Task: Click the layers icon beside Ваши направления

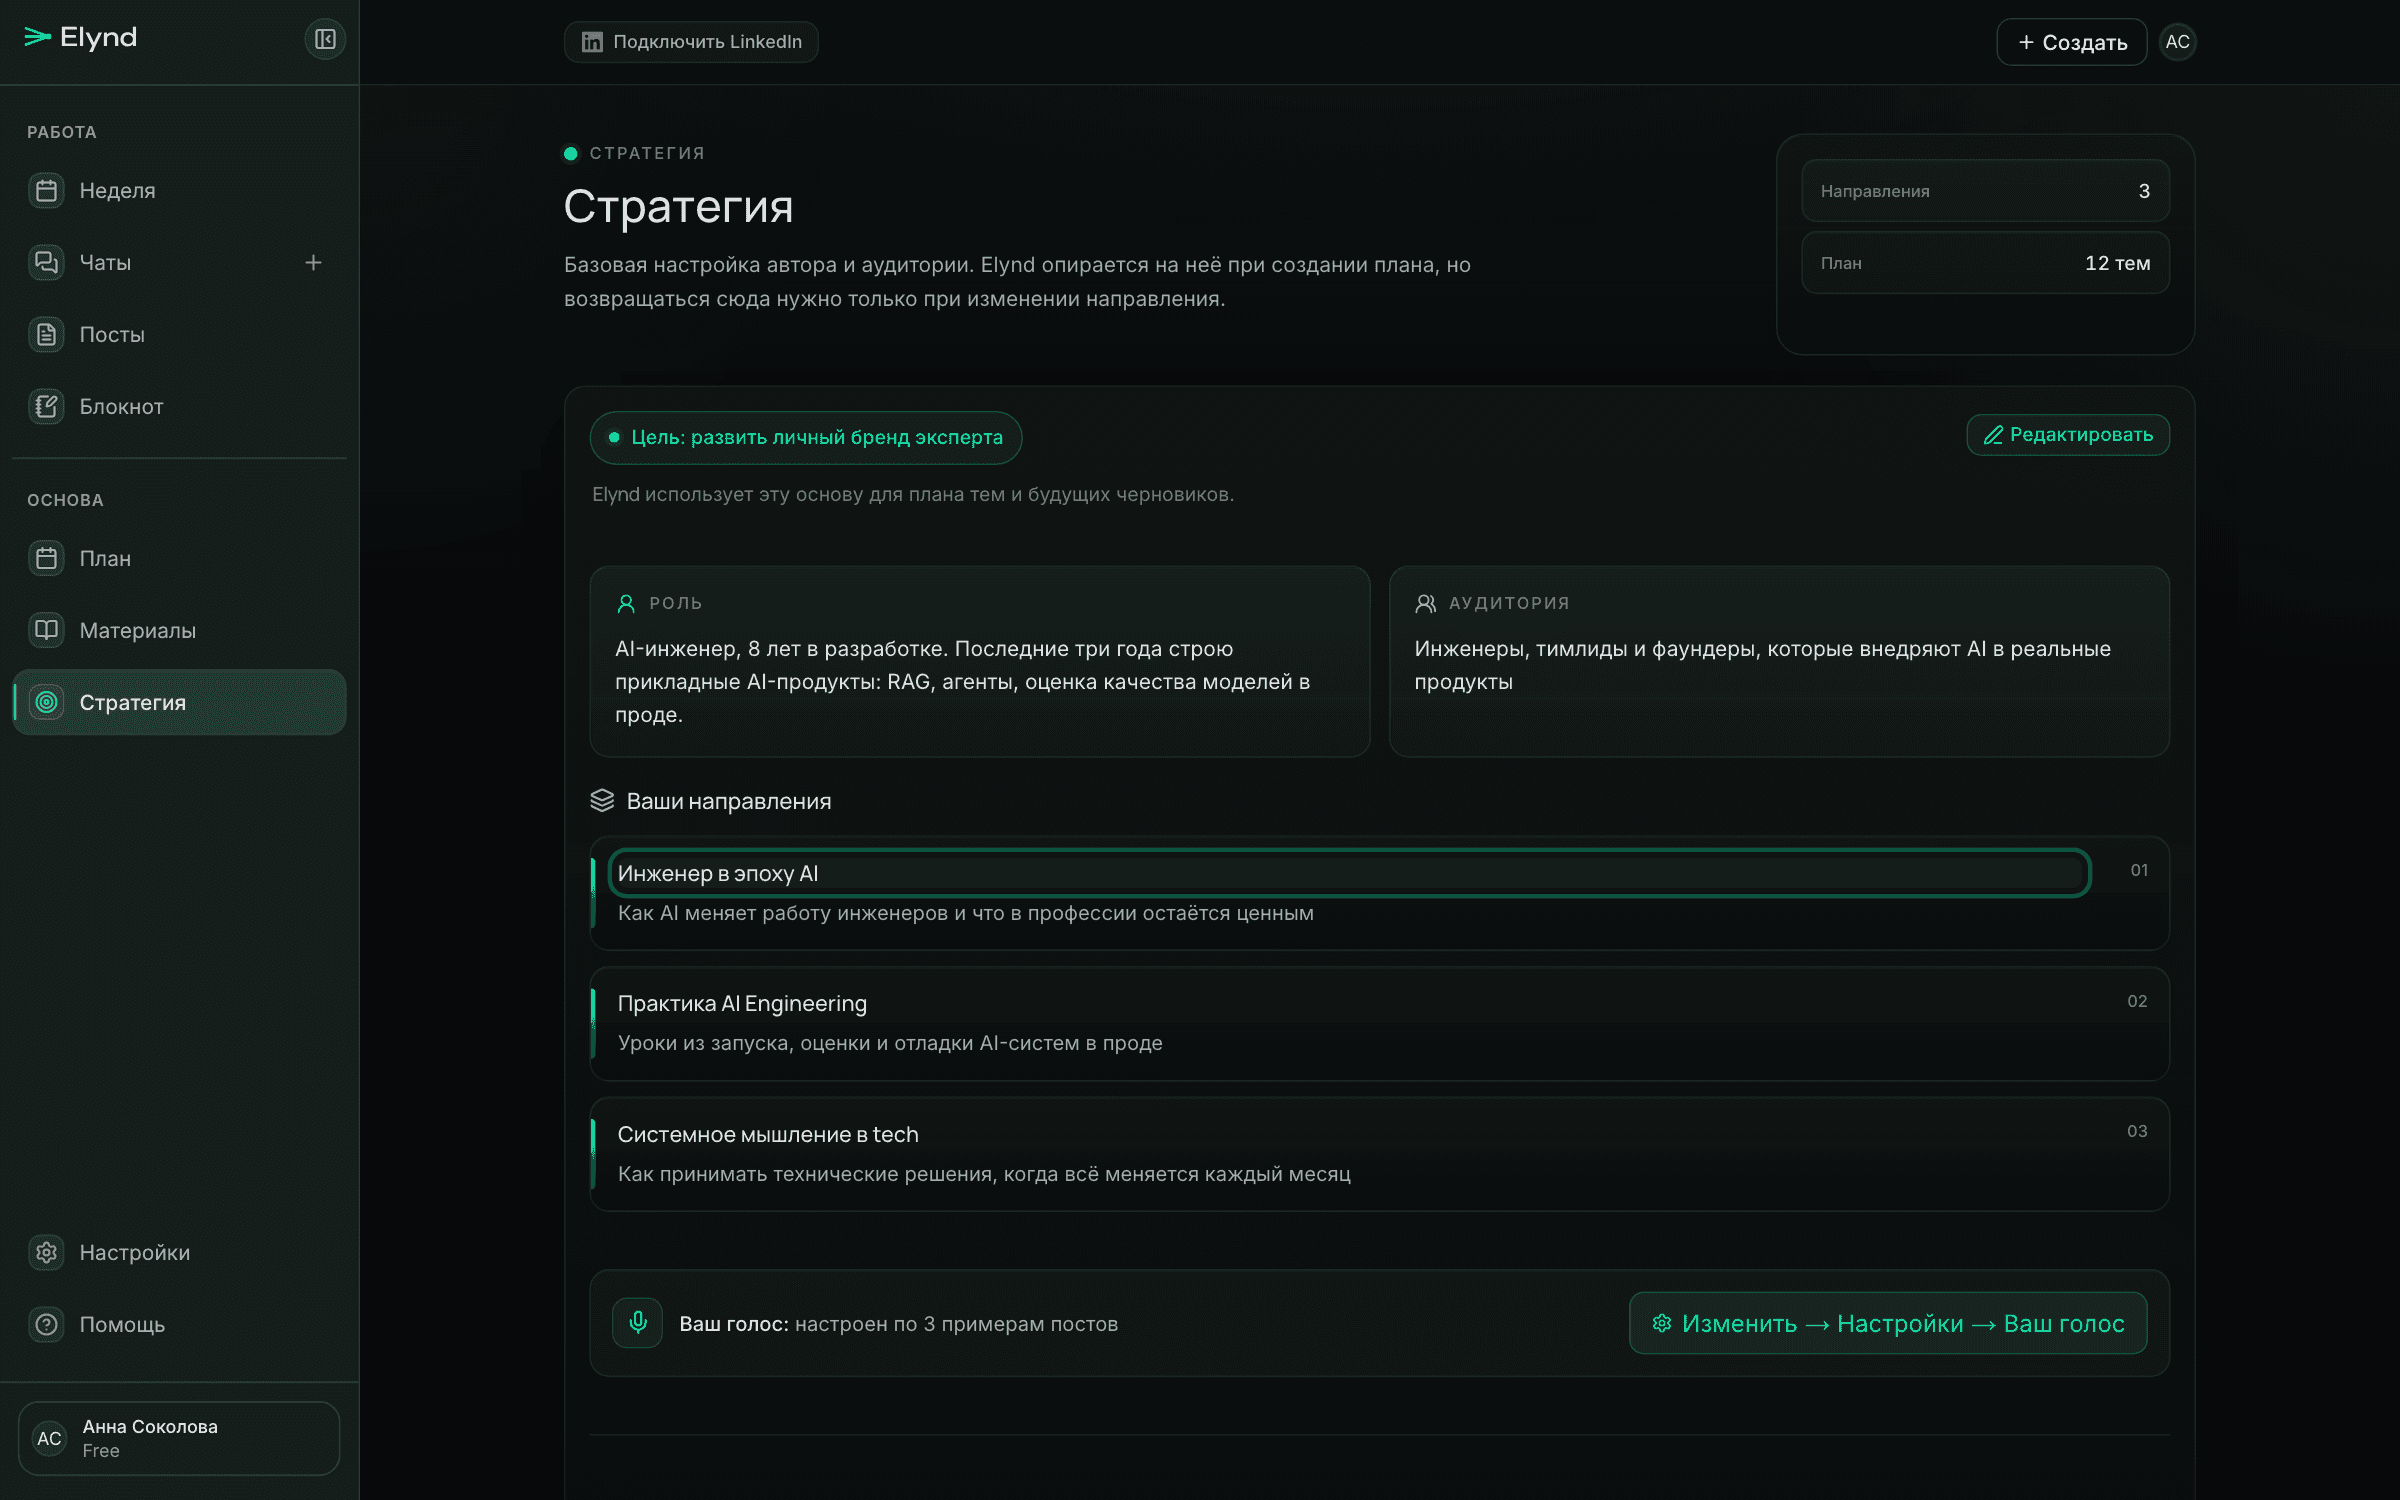Action: click(602, 801)
